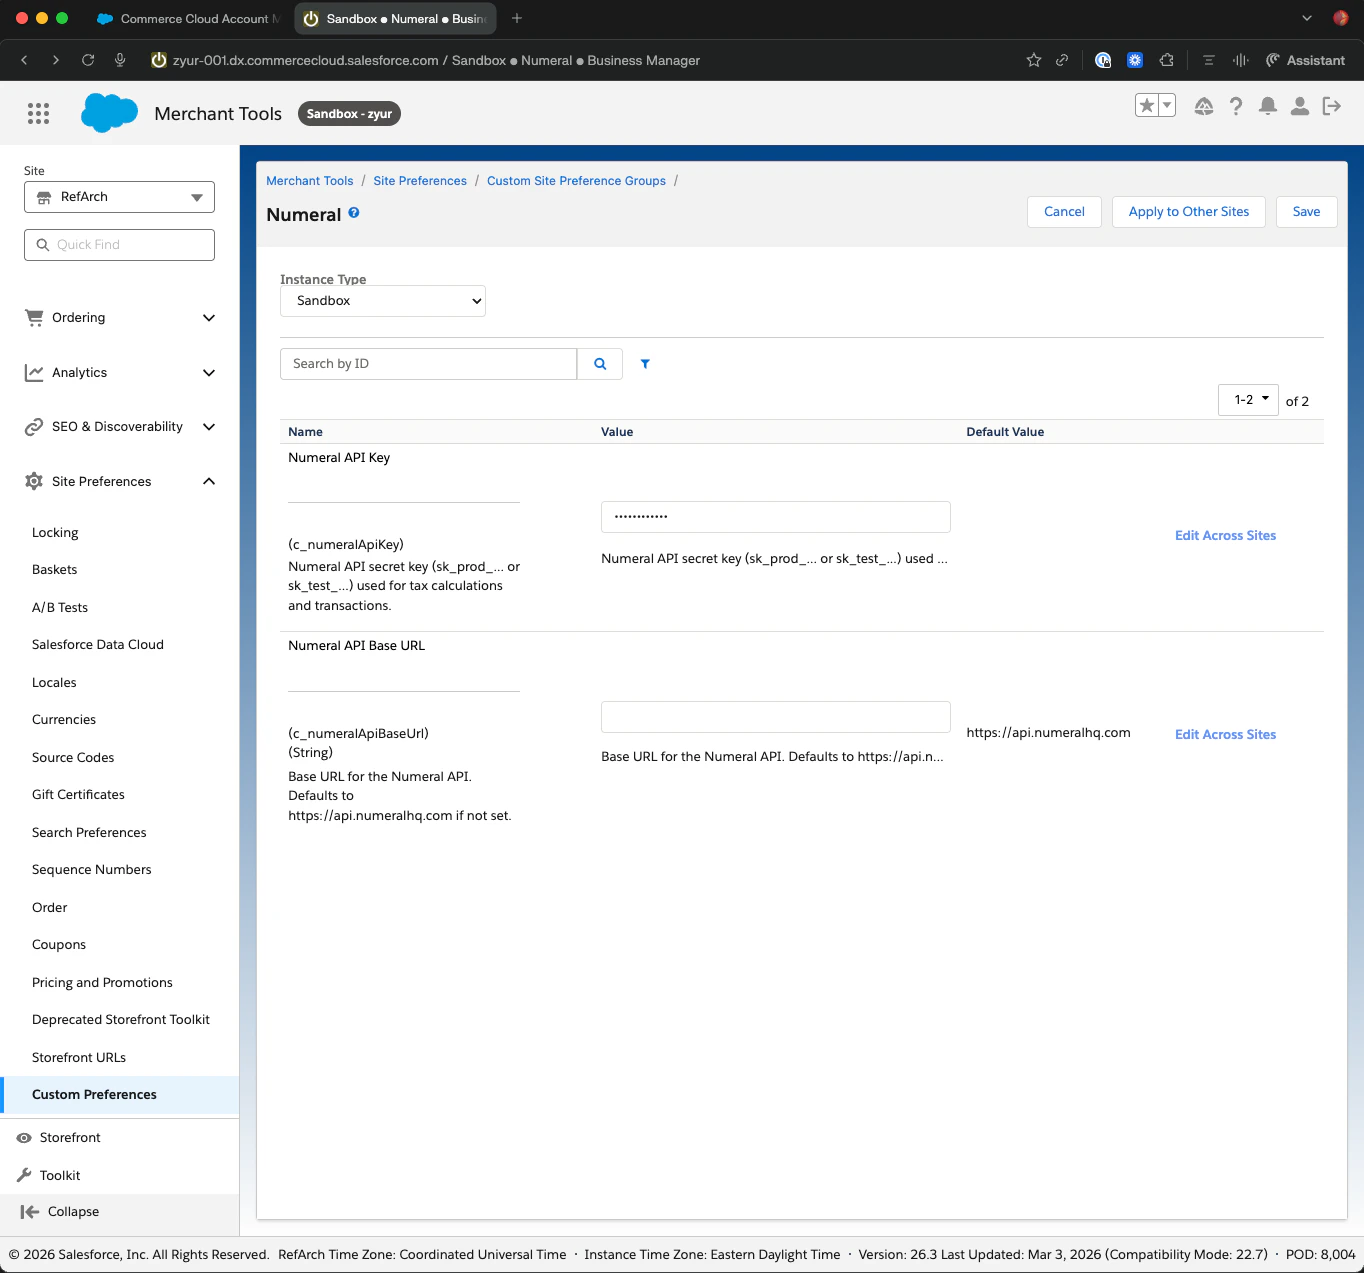The height and width of the screenshot is (1273, 1364).
Task: Open Storefront with the eye icon
Action: 24,1138
